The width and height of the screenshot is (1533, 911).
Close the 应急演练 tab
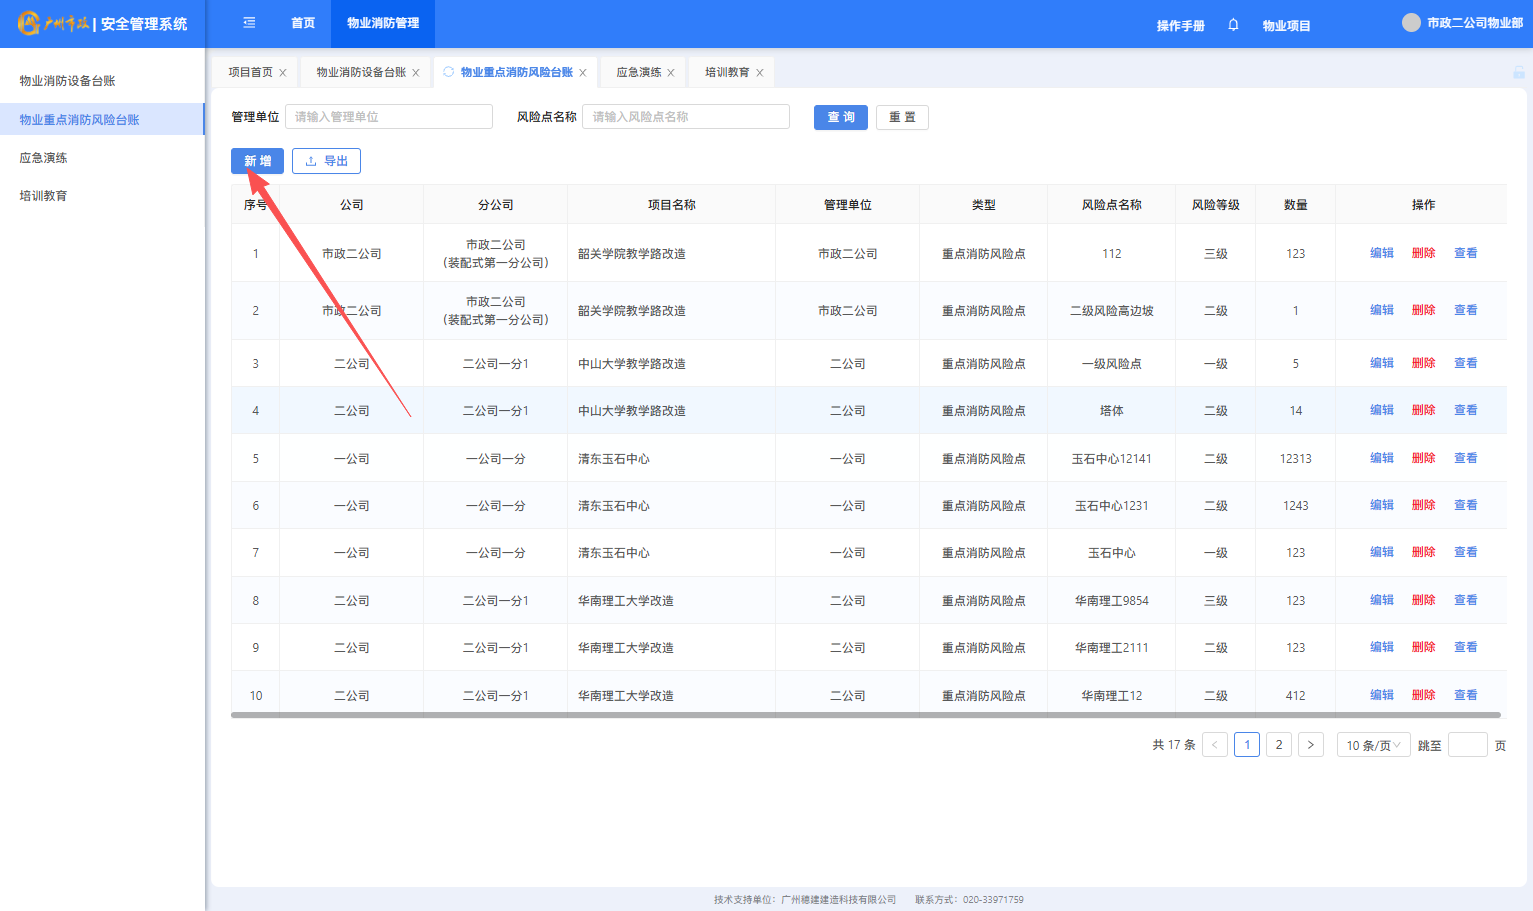tap(671, 73)
